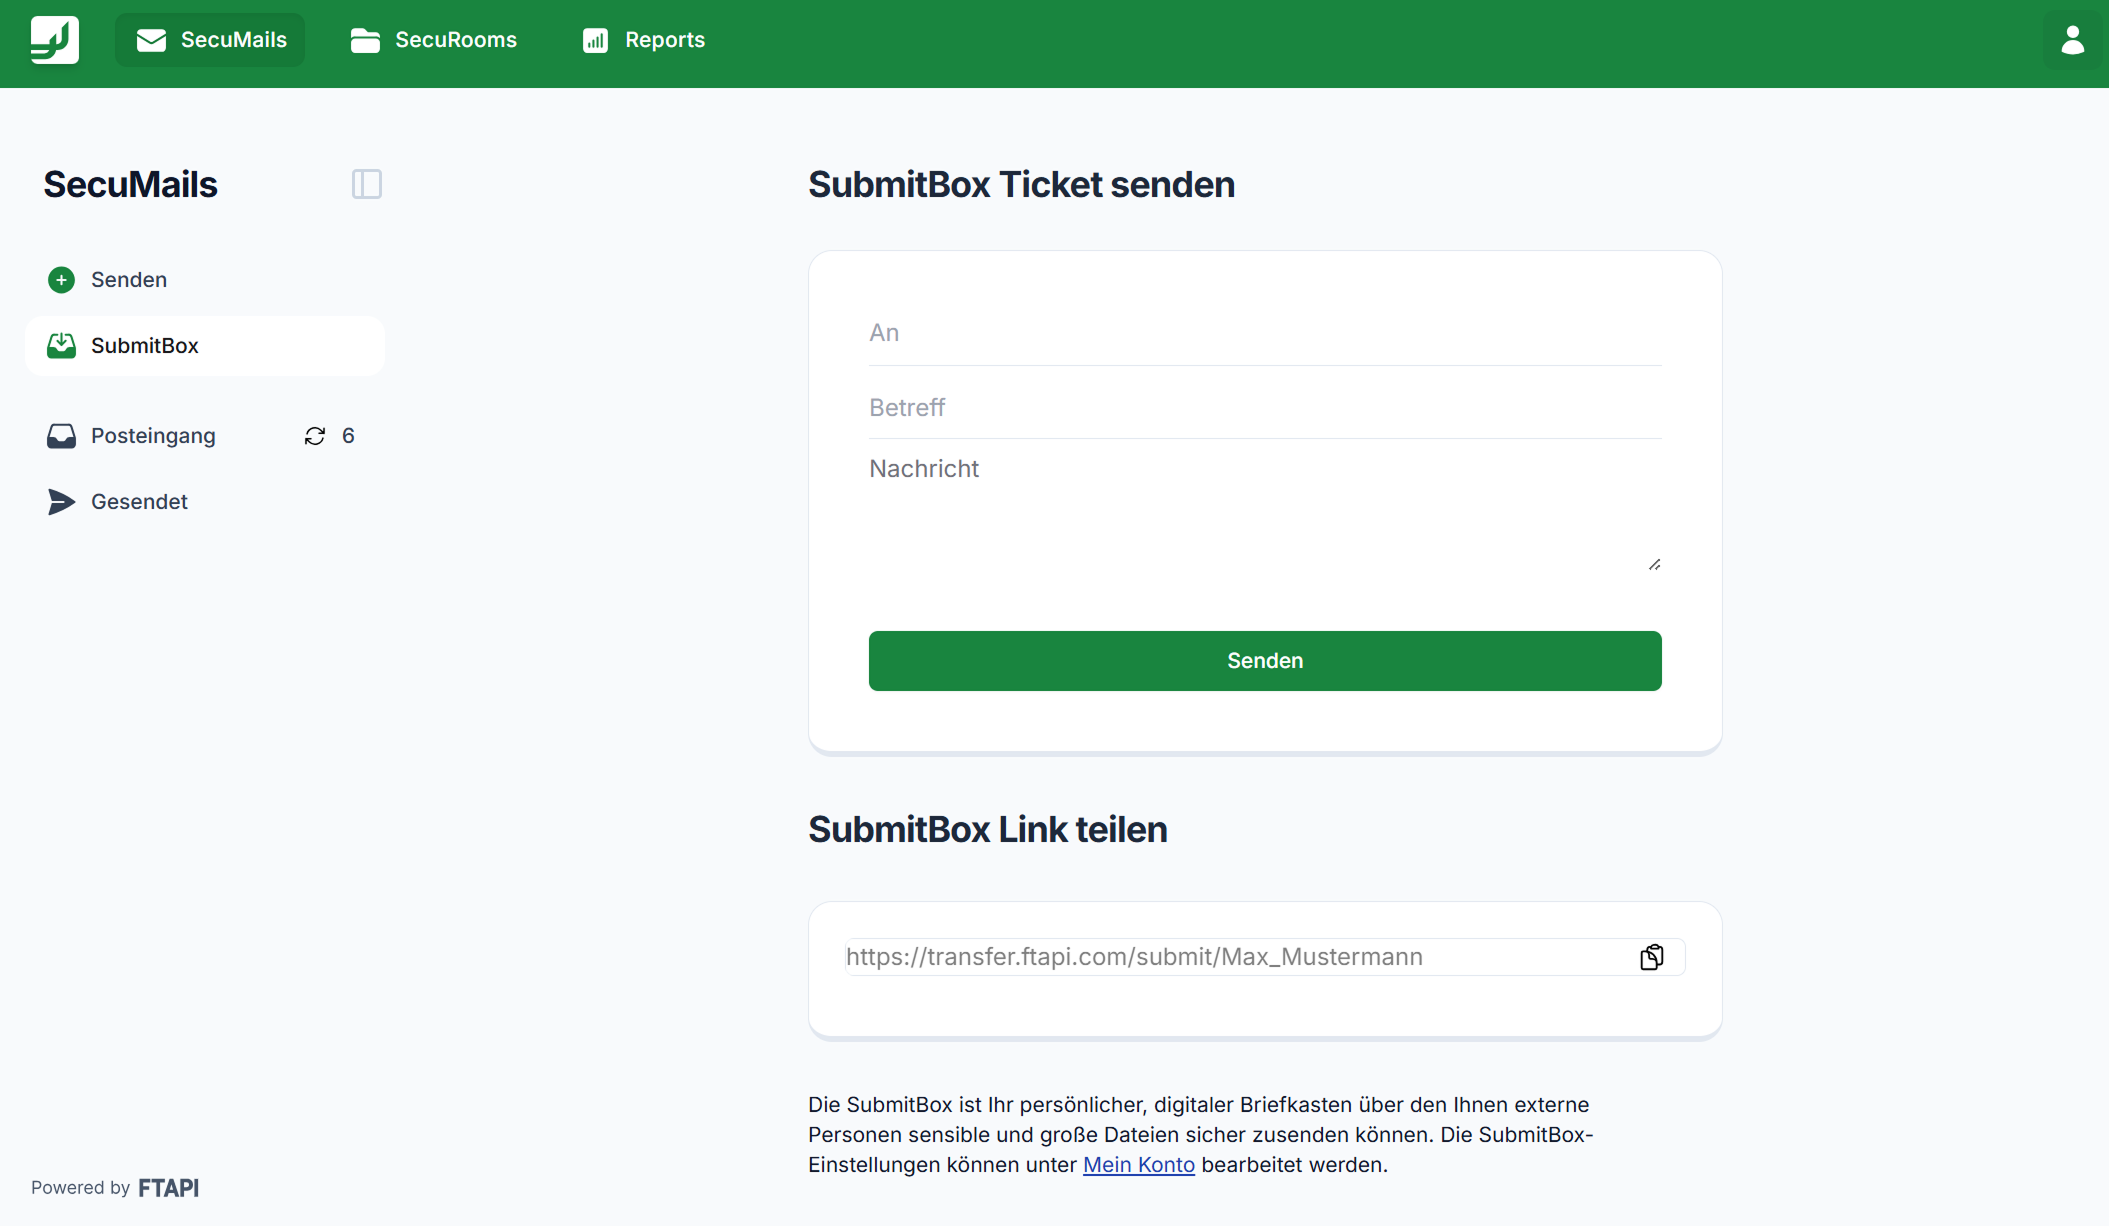Click the FTAPI logo icon in the header
The width and height of the screenshot is (2109, 1226).
click(x=55, y=40)
